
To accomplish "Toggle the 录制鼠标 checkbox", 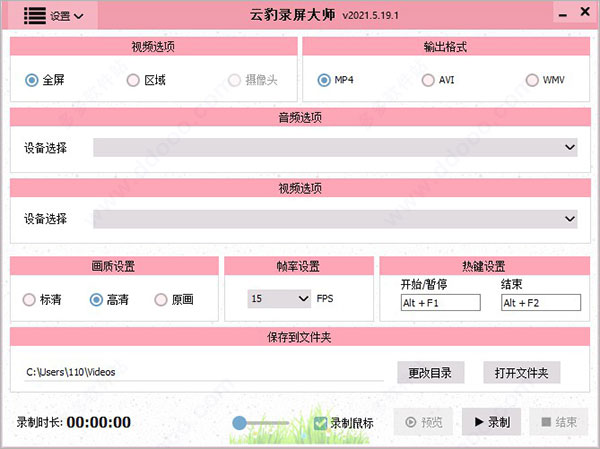I will [320, 423].
